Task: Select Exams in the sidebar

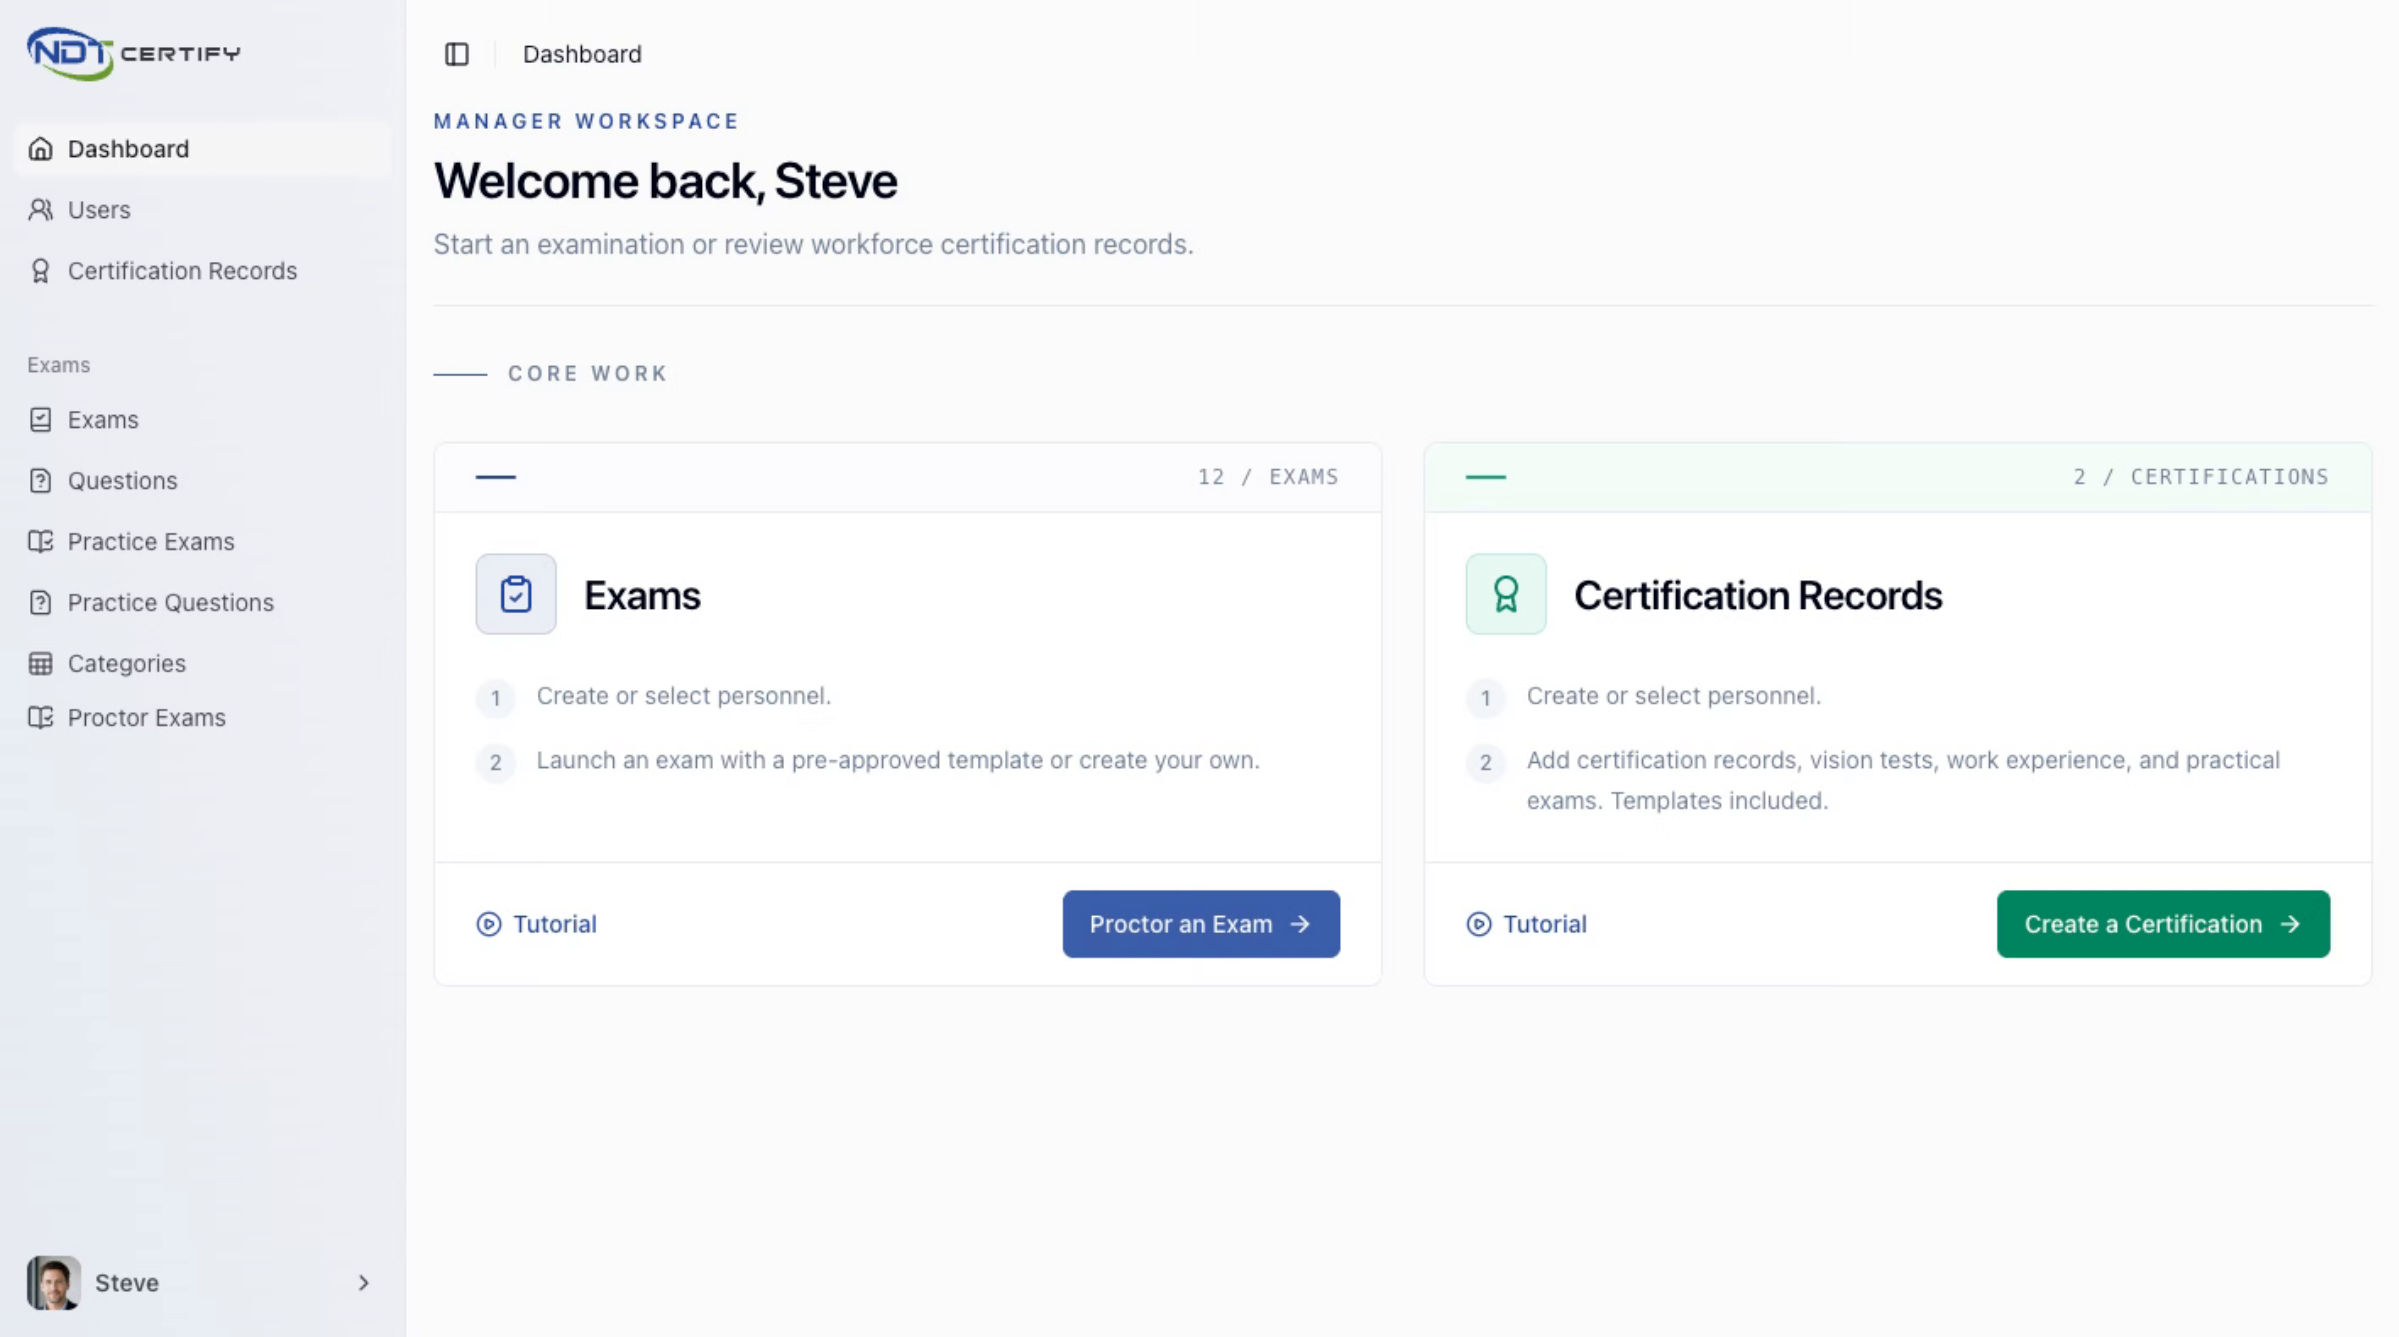Action: click(203, 420)
